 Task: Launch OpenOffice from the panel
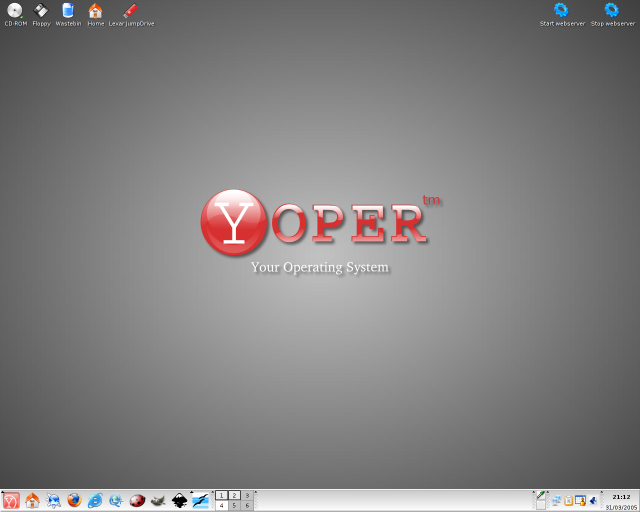click(x=200, y=501)
